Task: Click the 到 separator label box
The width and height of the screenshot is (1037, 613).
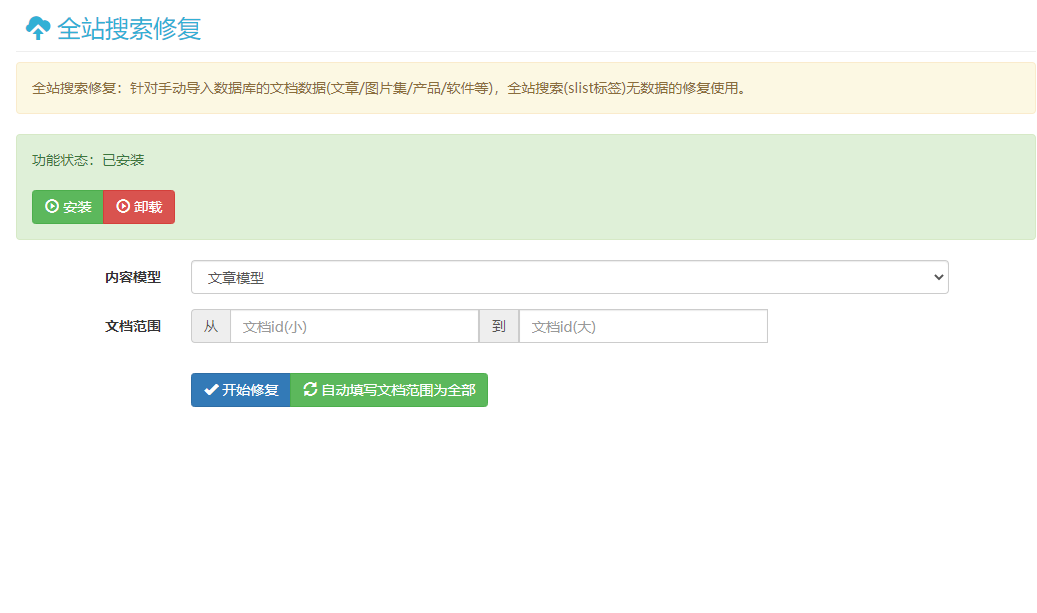Action: [499, 326]
